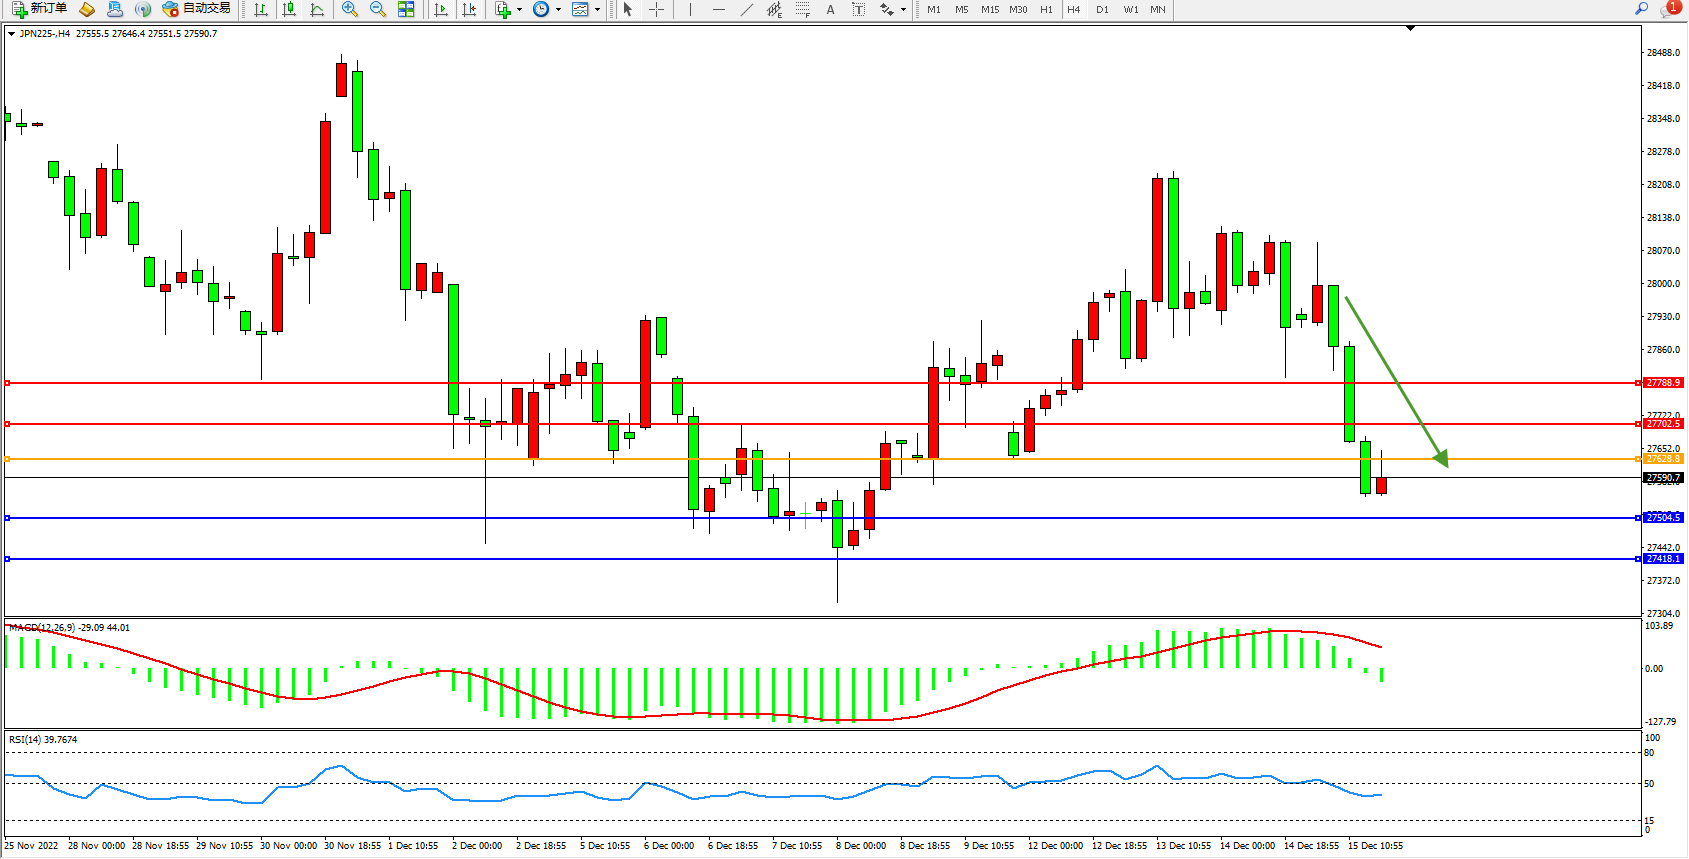Viewport: 1689px width, 859px height.
Task: Expand the arrows objects dropdown
Action: click(903, 9)
